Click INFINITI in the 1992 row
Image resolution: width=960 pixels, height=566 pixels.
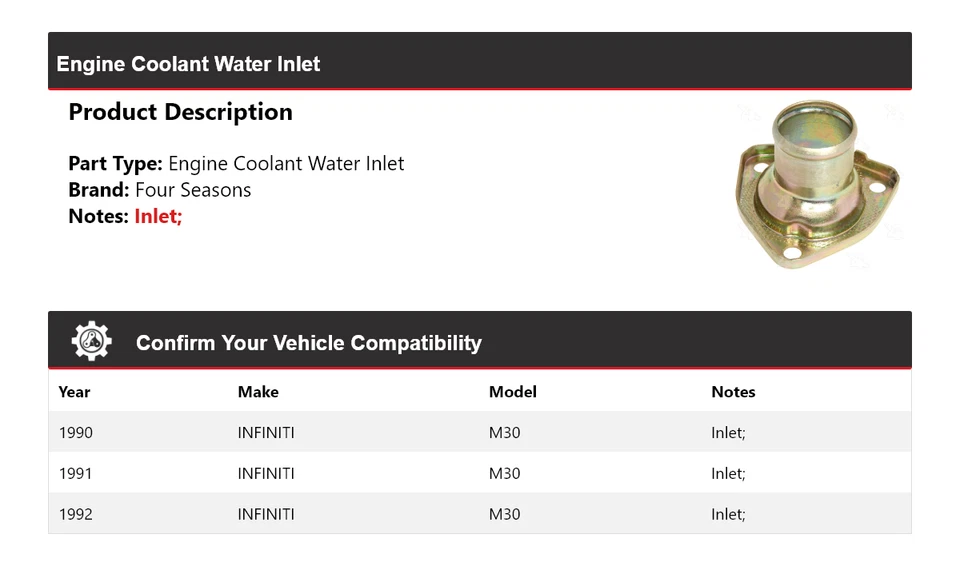[x=266, y=514]
